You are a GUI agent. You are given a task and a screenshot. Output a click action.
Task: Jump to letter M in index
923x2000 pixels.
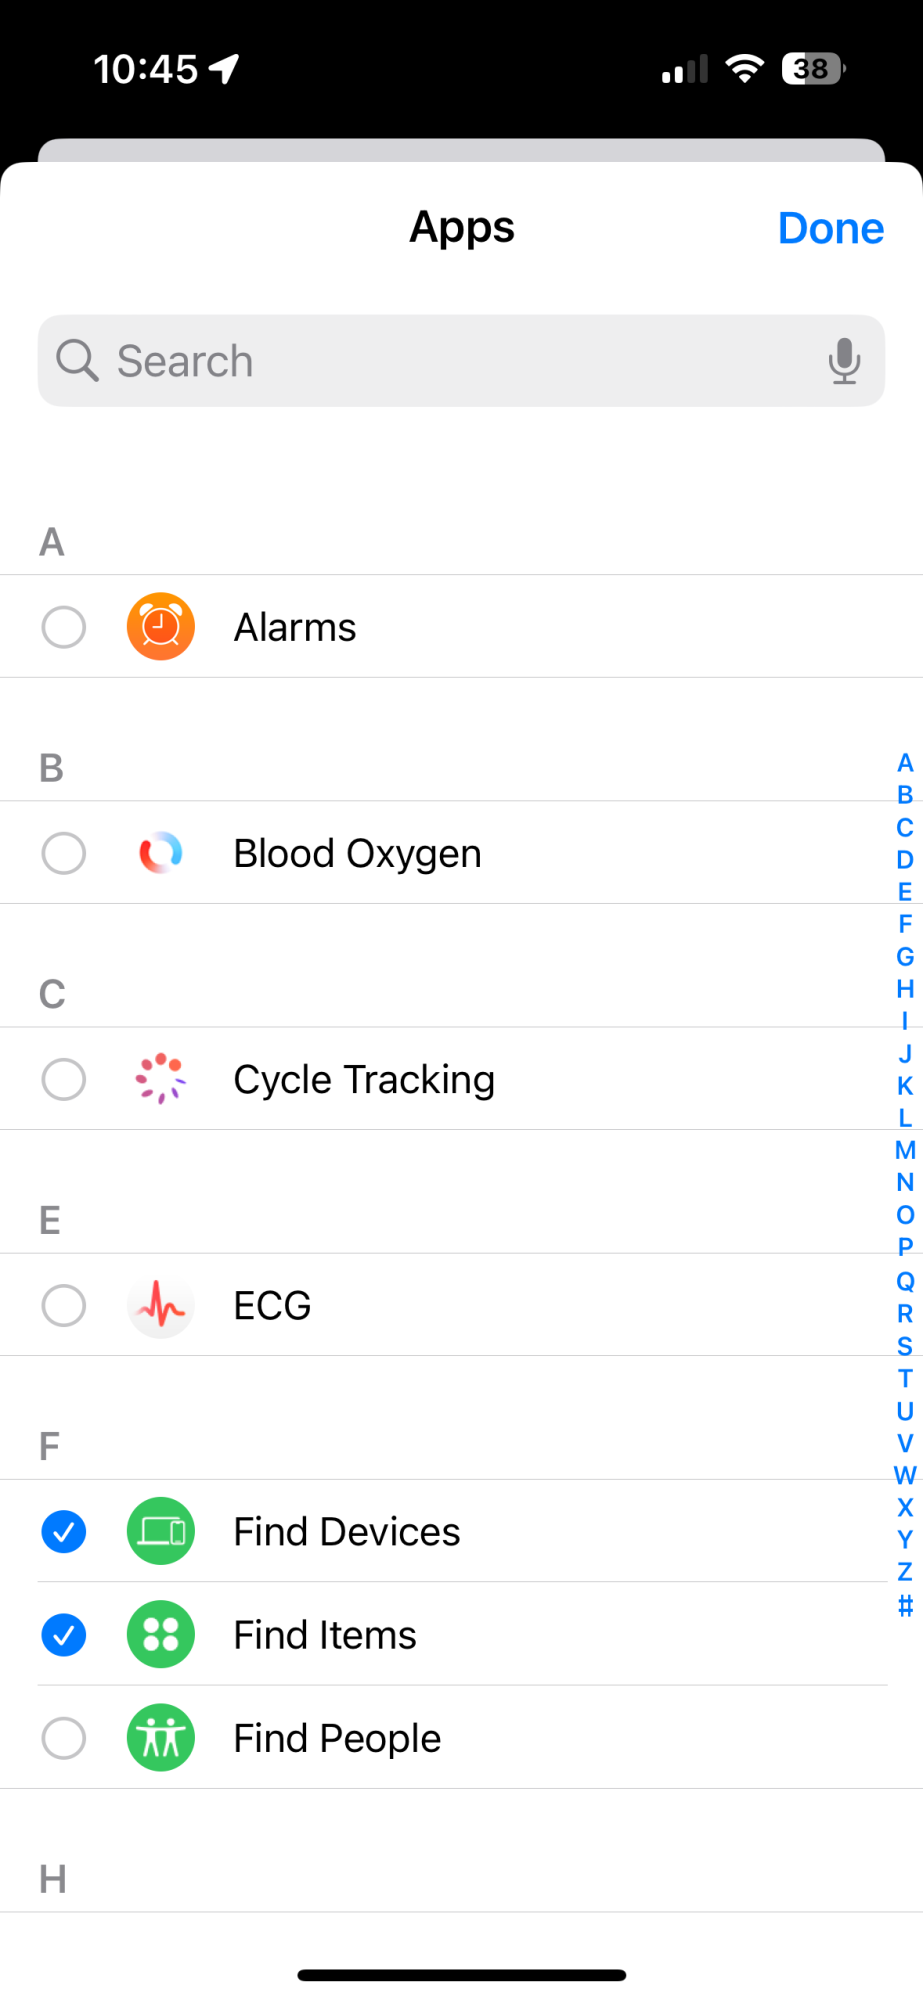pyautogui.click(x=905, y=1150)
